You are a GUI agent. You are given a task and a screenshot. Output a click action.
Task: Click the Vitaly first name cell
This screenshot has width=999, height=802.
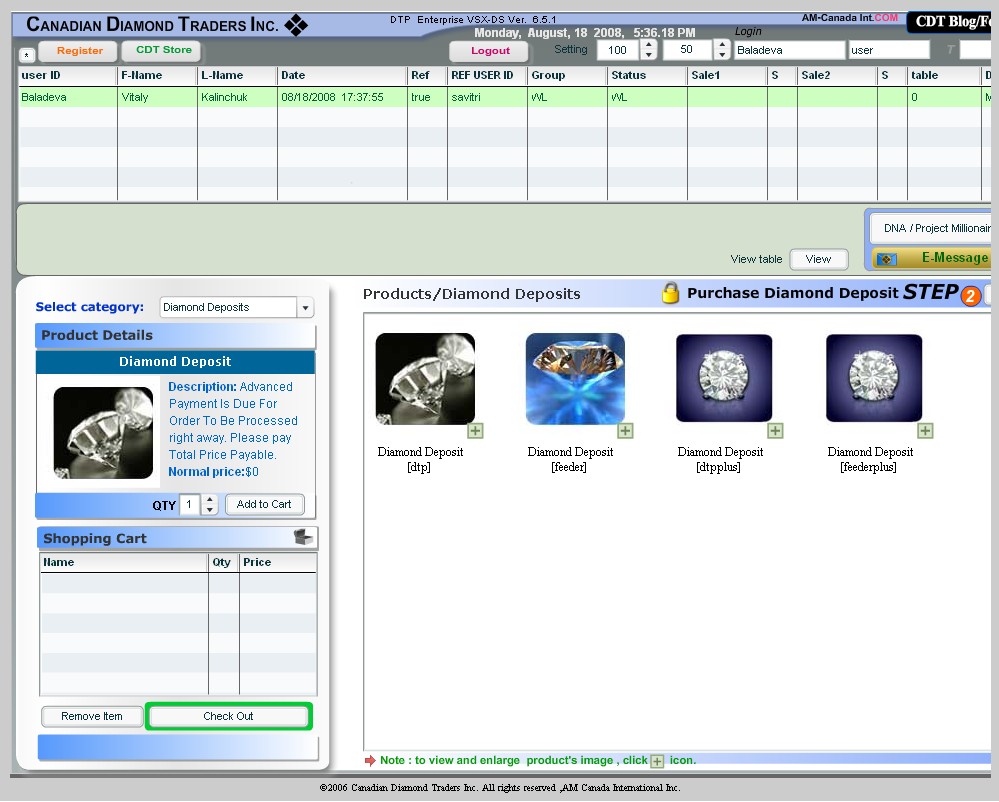[x=157, y=97]
